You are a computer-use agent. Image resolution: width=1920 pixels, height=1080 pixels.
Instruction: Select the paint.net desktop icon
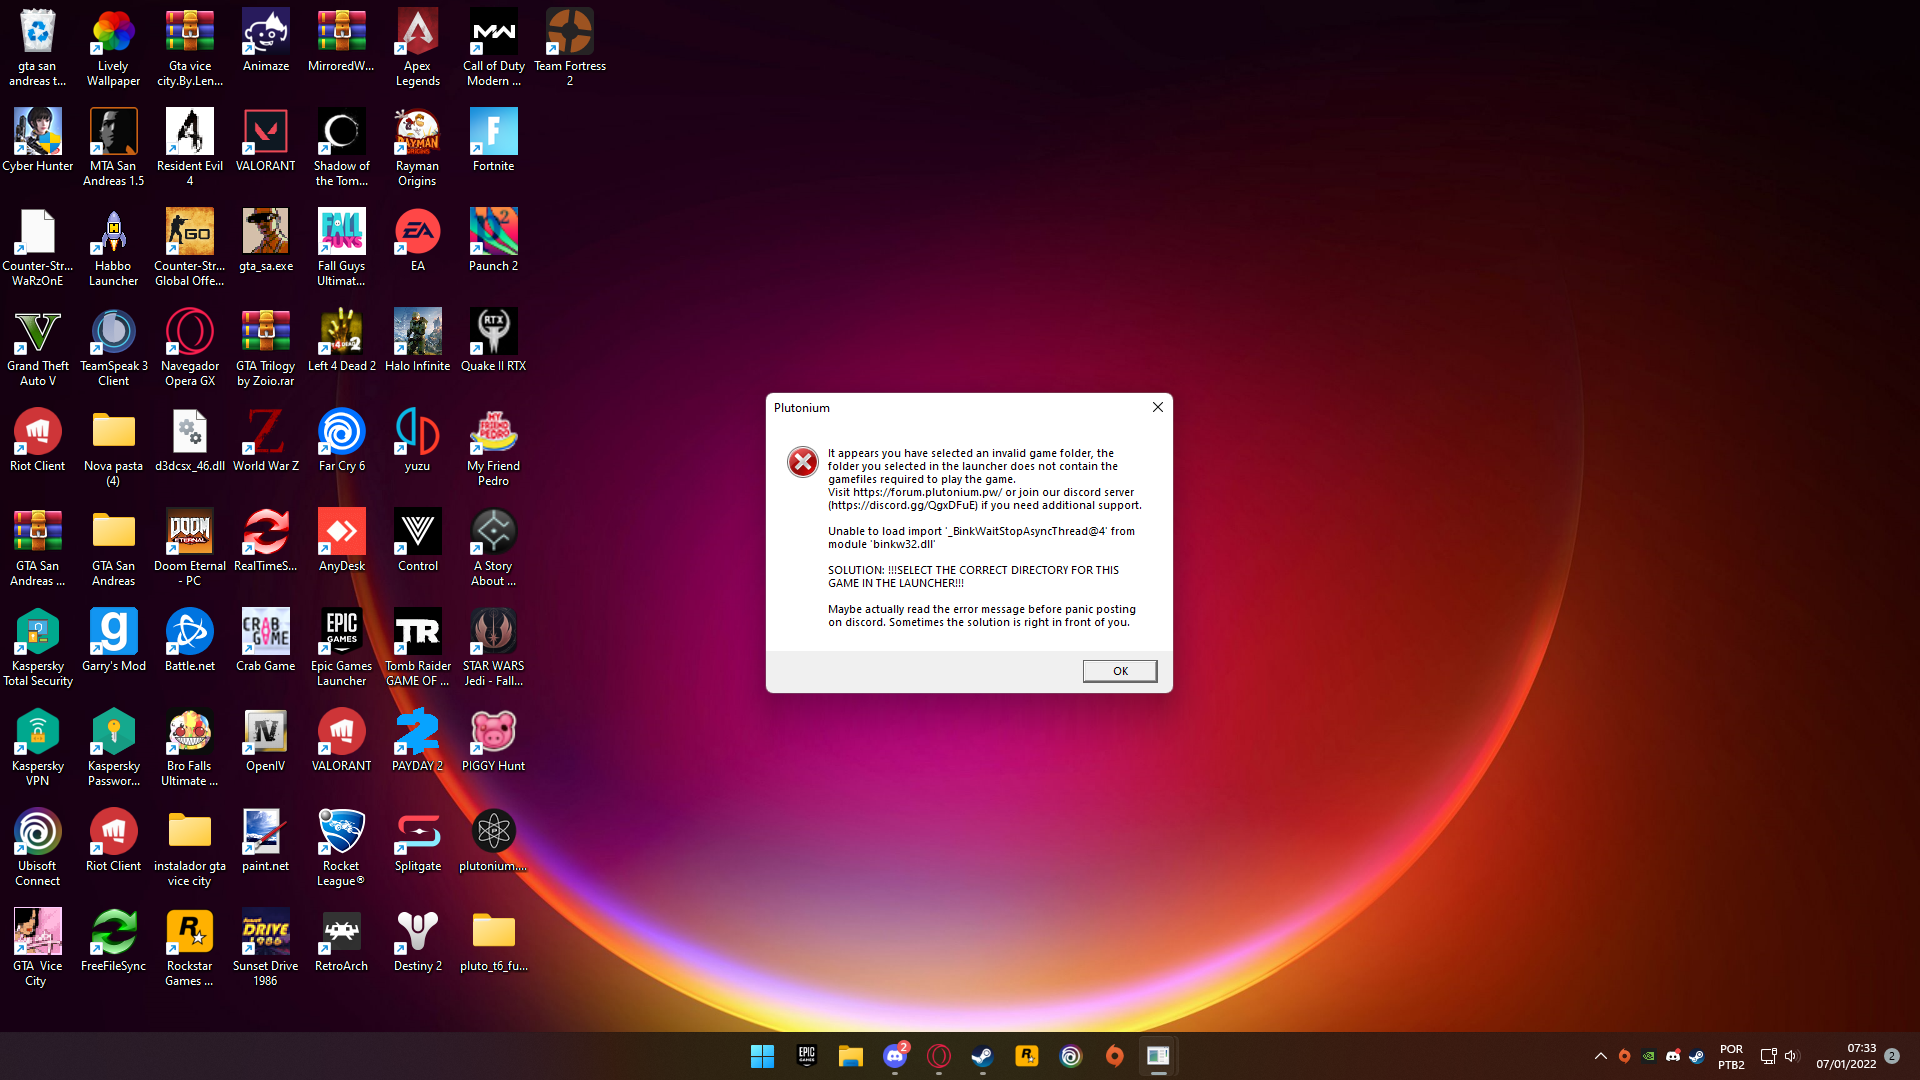[266, 840]
